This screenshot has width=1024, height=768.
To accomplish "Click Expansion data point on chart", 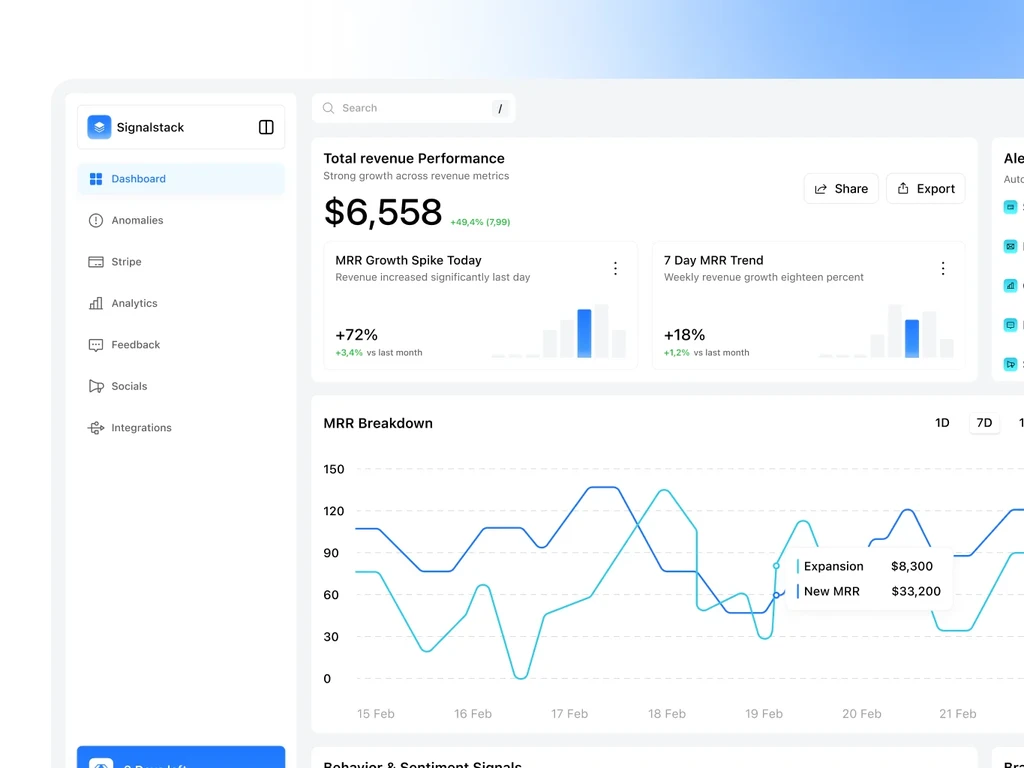I will (x=776, y=566).
